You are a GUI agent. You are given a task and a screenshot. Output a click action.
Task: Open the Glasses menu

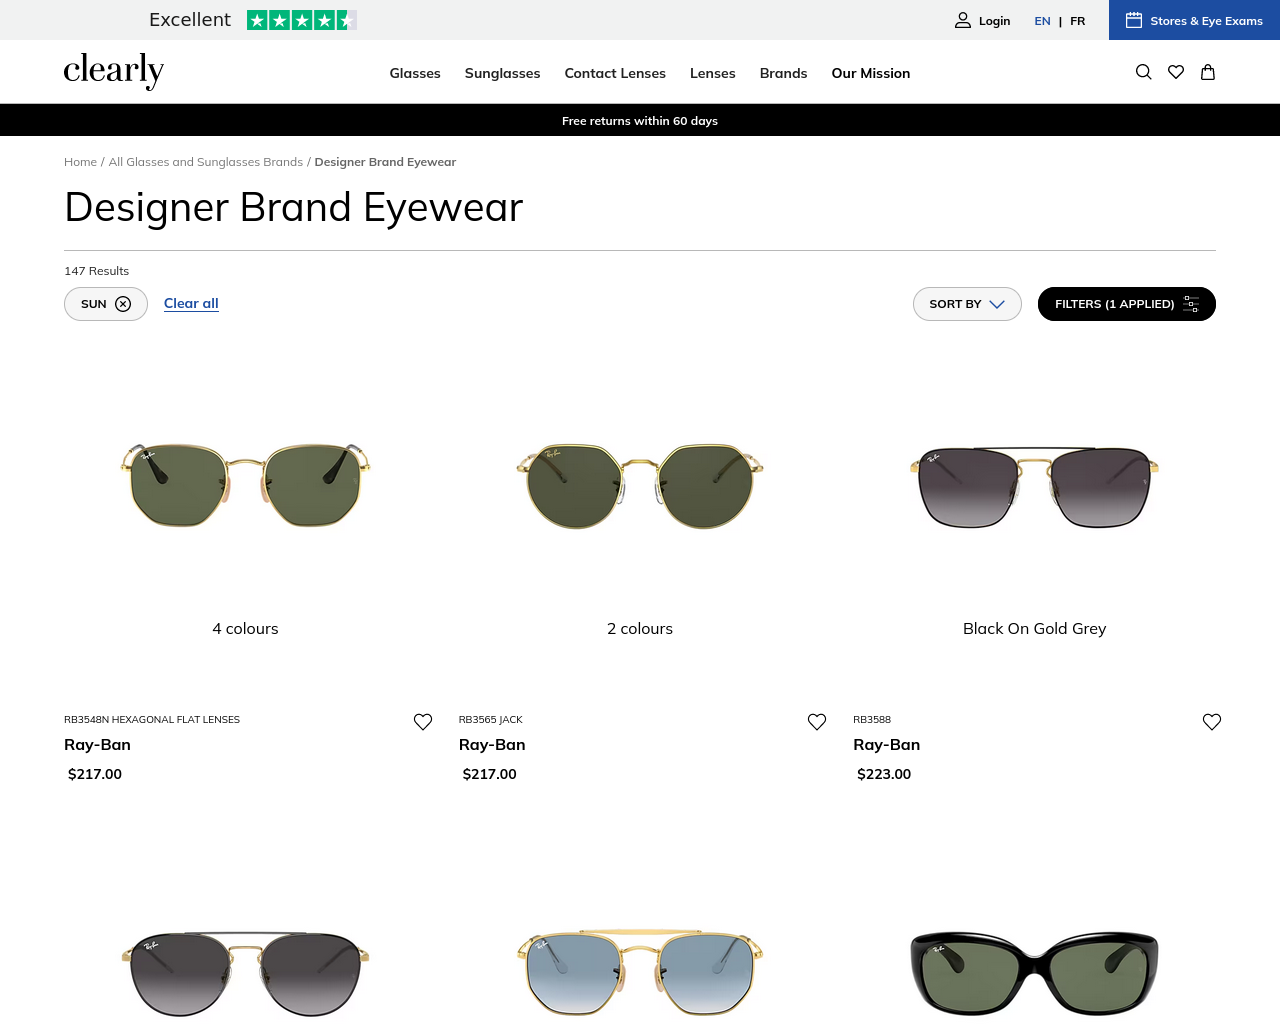tap(415, 73)
